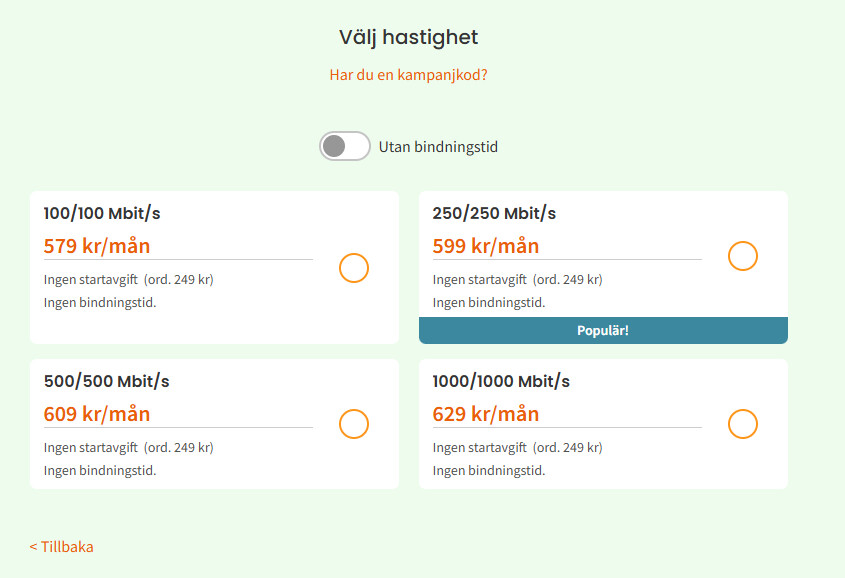845x578 pixels.
Task: Click the 'Utan bindningstid' label text
Action: coord(438,147)
